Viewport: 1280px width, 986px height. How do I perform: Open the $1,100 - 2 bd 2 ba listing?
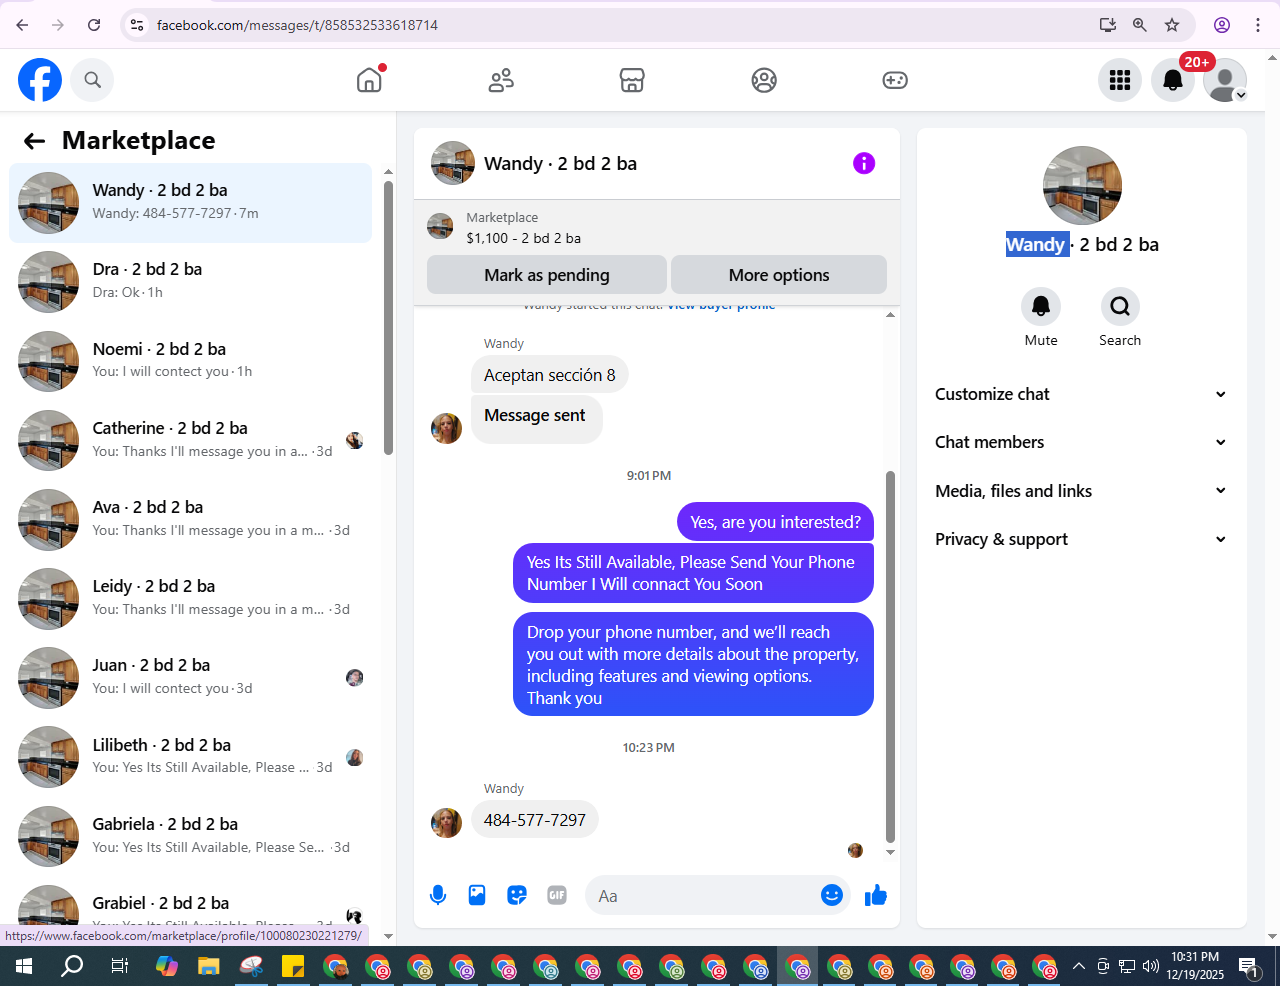coord(523,238)
